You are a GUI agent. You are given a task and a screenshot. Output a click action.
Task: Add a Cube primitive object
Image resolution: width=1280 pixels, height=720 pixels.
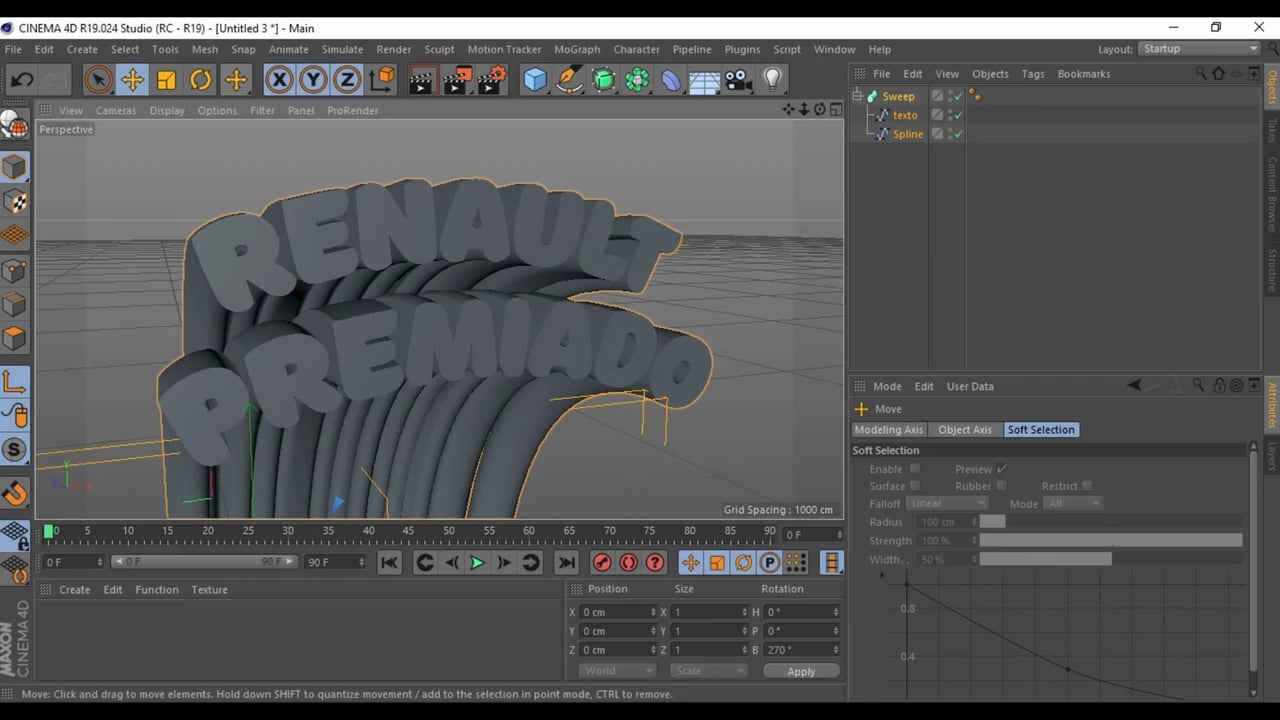[535, 80]
